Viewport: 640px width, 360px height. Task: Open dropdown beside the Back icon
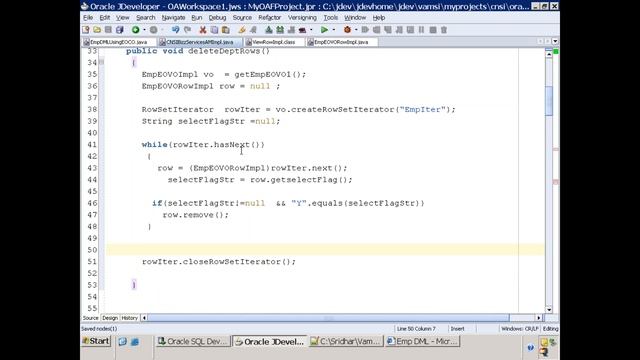(144, 30)
